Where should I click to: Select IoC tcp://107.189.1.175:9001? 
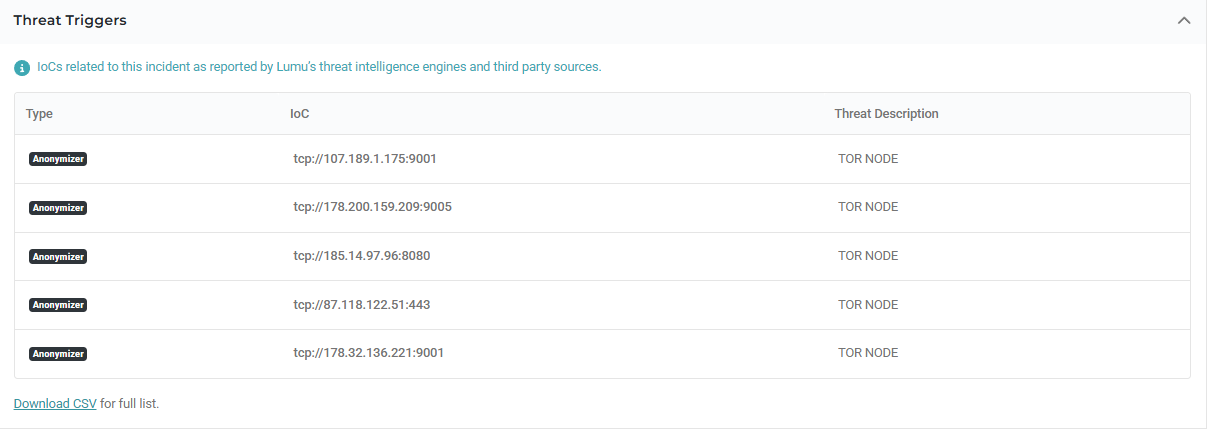point(365,159)
